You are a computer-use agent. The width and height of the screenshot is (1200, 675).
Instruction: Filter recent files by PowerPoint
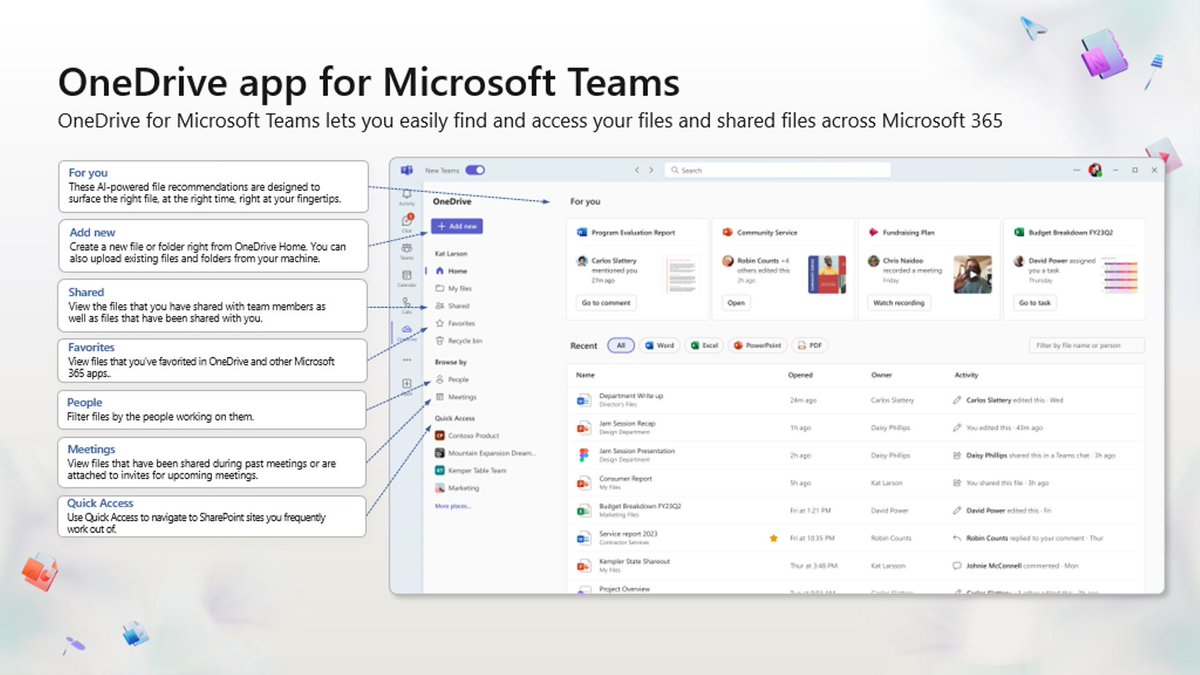tap(757, 345)
